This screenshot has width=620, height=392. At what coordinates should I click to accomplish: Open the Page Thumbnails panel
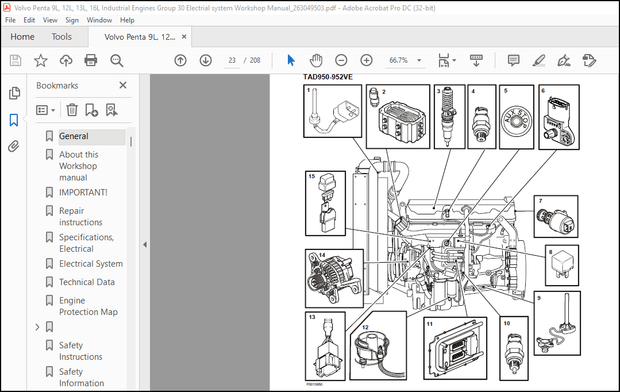(14, 93)
